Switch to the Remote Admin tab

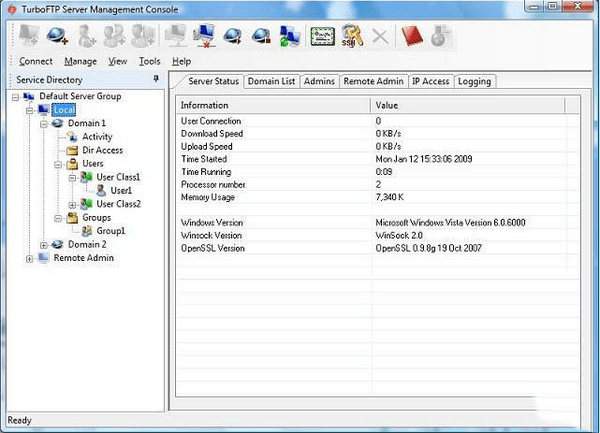[373, 81]
